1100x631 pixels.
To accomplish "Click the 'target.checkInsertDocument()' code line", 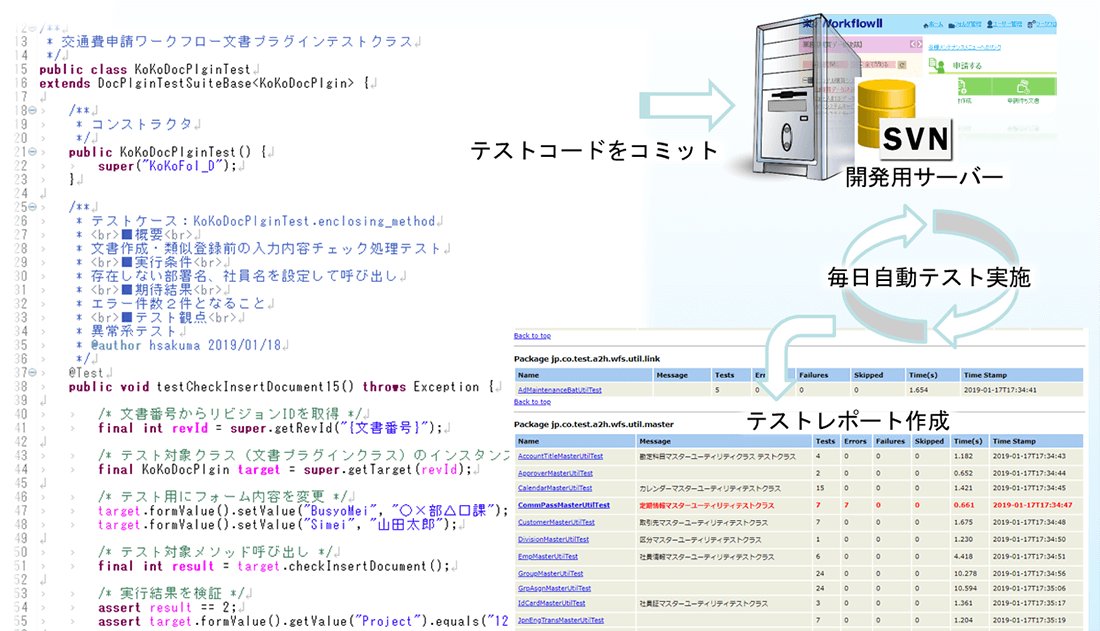I will (x=274, y=566).
